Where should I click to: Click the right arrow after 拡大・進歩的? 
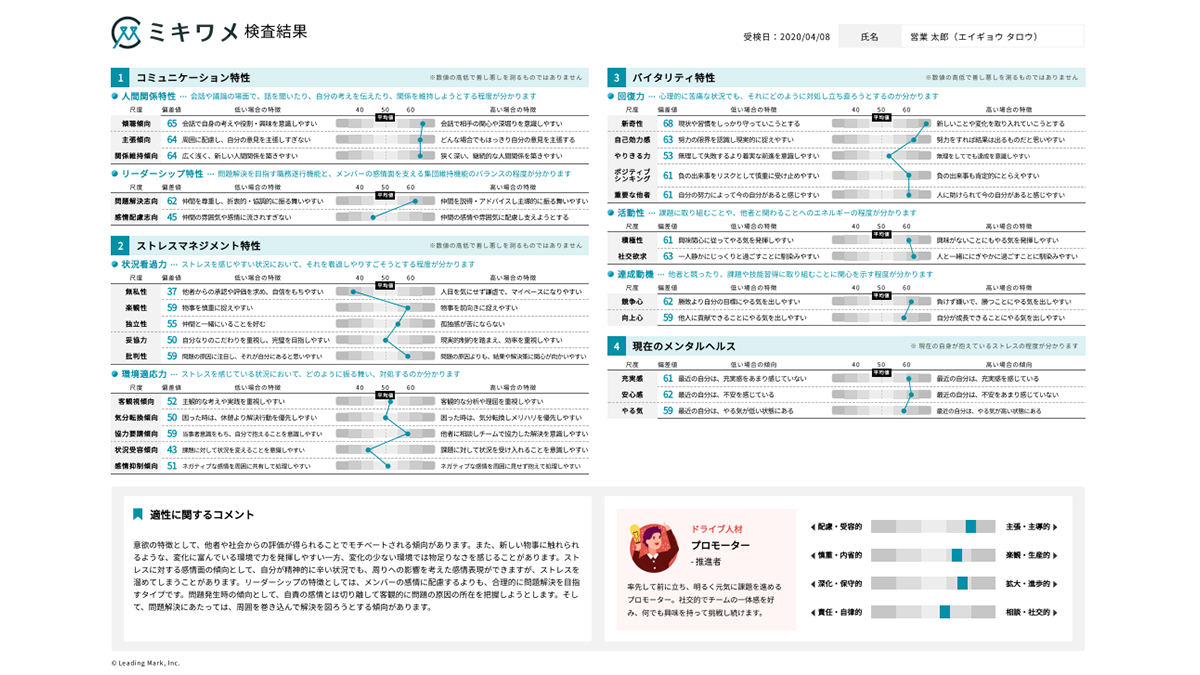point(1056,583)
